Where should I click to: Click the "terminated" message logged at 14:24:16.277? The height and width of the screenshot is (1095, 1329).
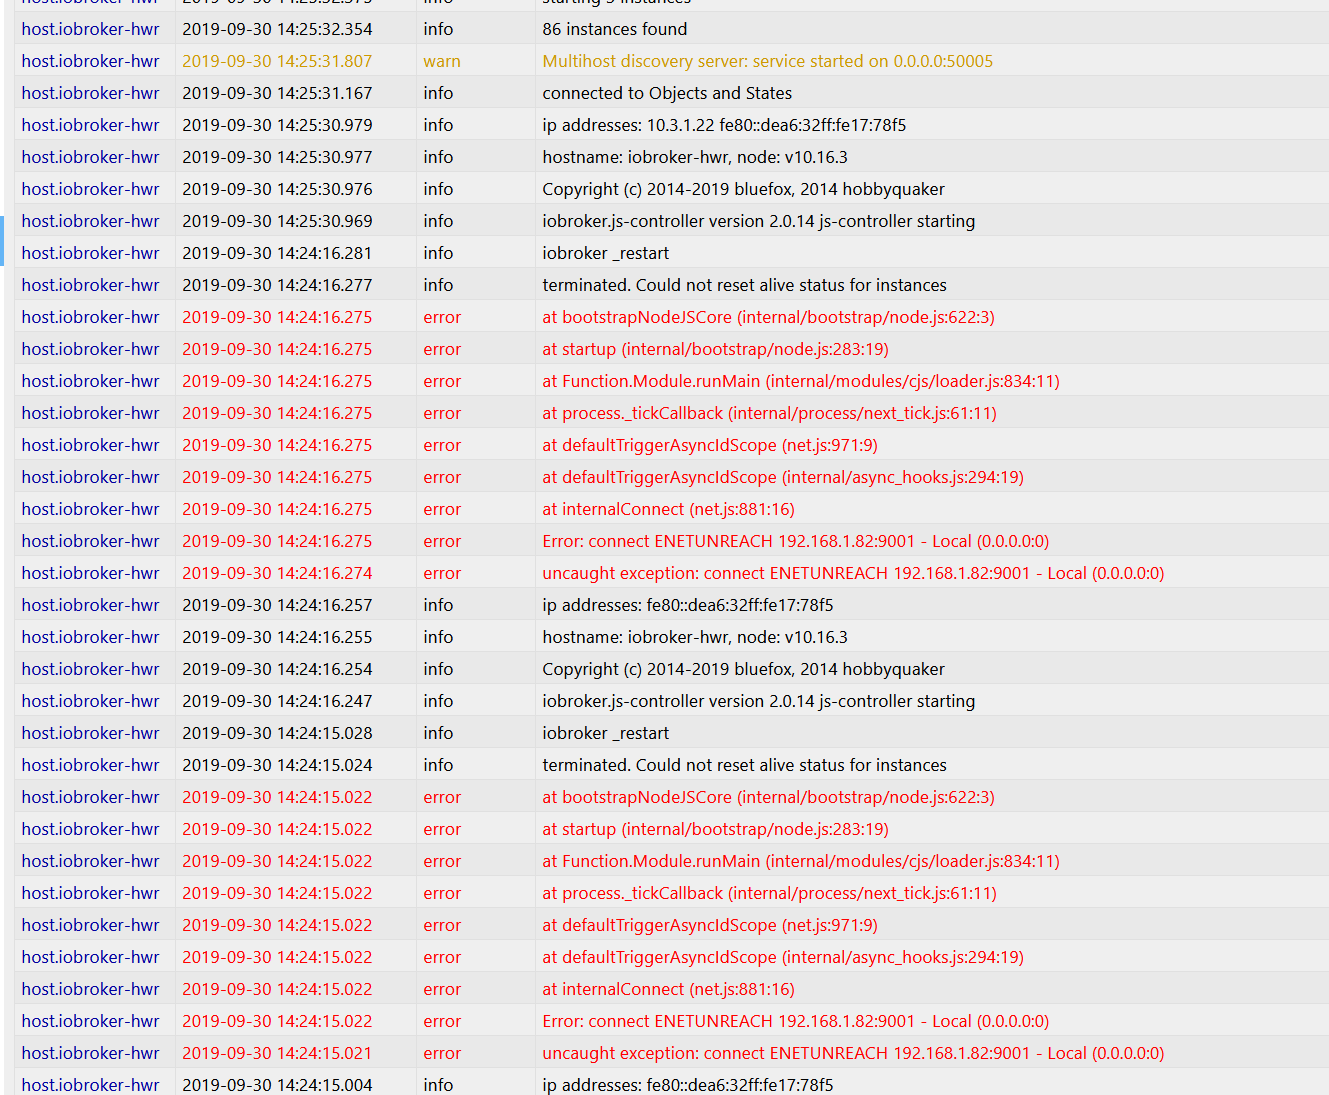click(x=744, y=285)
